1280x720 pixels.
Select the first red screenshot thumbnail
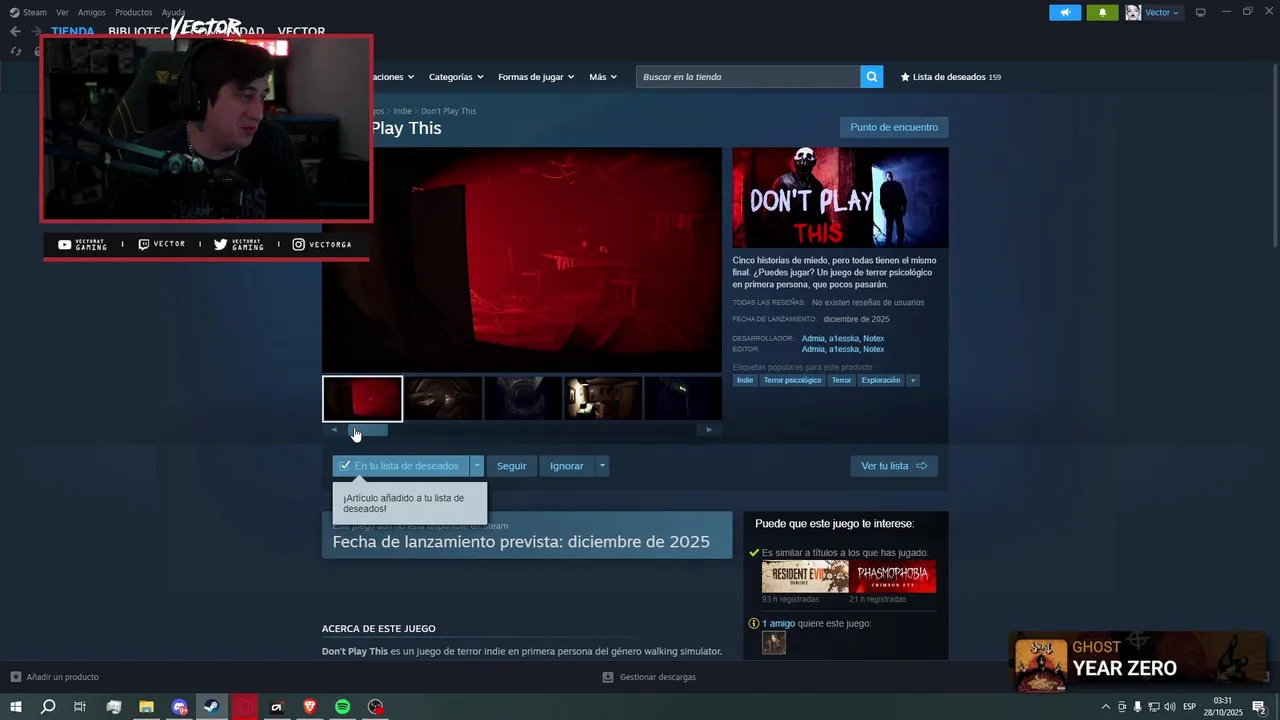pos(362,399)
